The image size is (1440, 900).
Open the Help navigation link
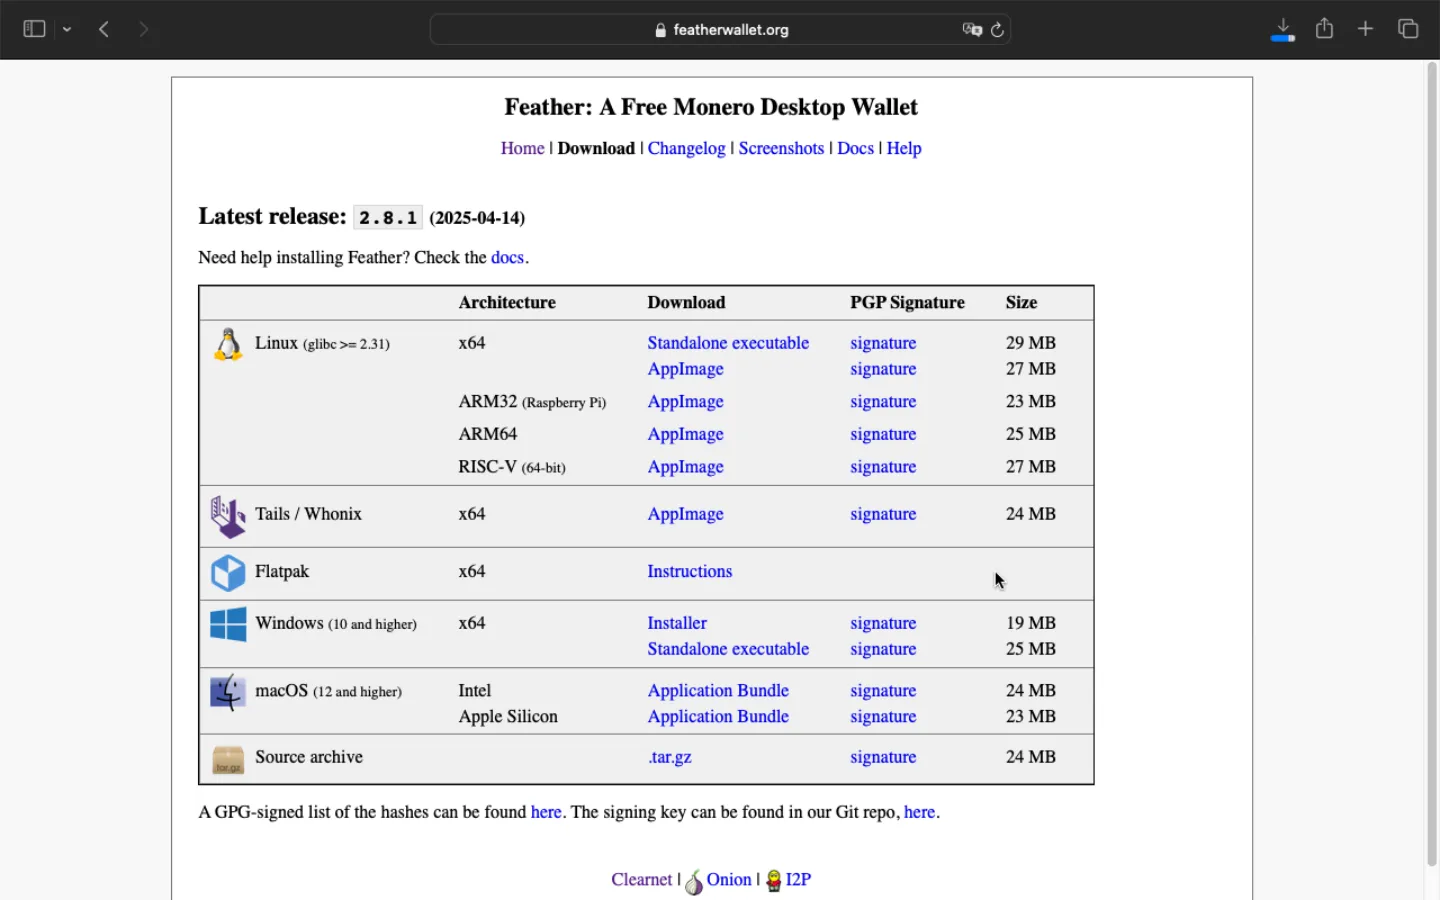904,148
